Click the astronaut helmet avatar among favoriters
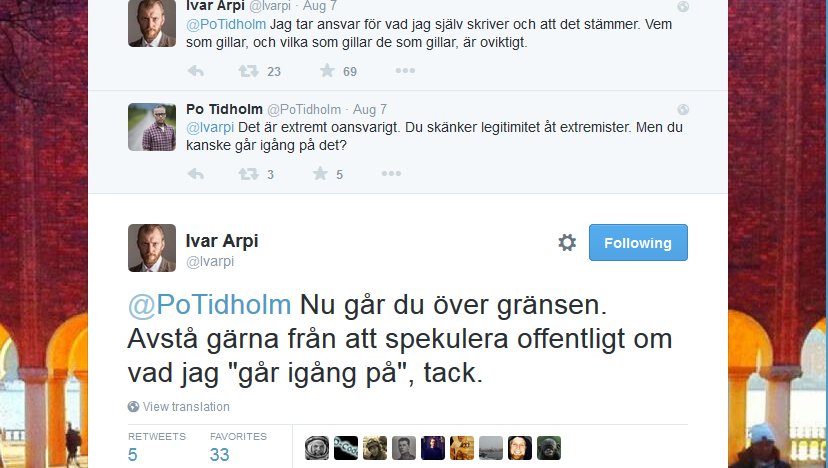Image resolution: width=828 pixels, height=468 pixels. pos(317,448)
